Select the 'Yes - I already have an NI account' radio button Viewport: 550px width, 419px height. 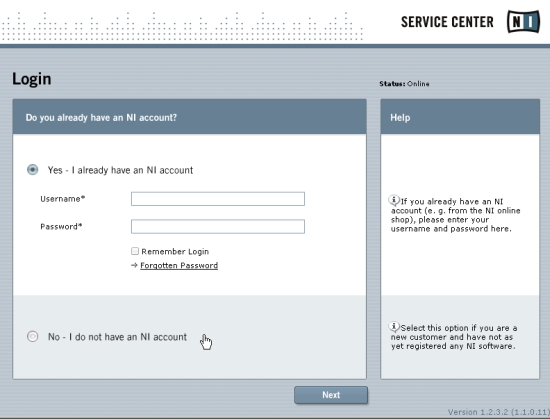coord(33,170)
